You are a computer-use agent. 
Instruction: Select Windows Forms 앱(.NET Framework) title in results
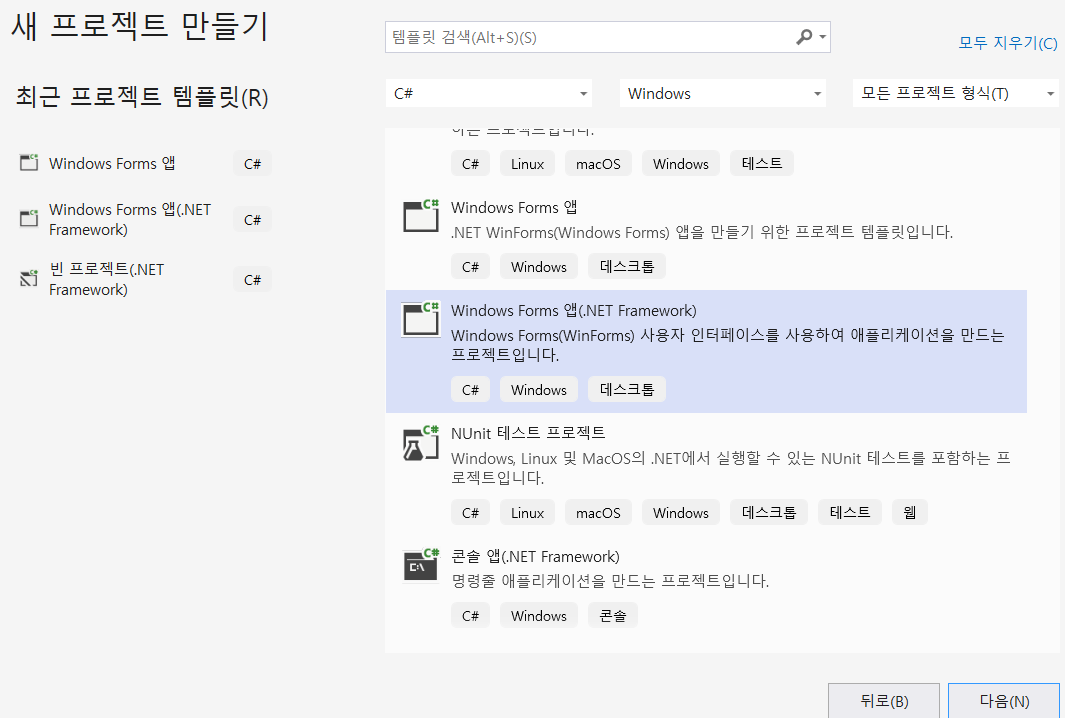[x=573, y=310]
